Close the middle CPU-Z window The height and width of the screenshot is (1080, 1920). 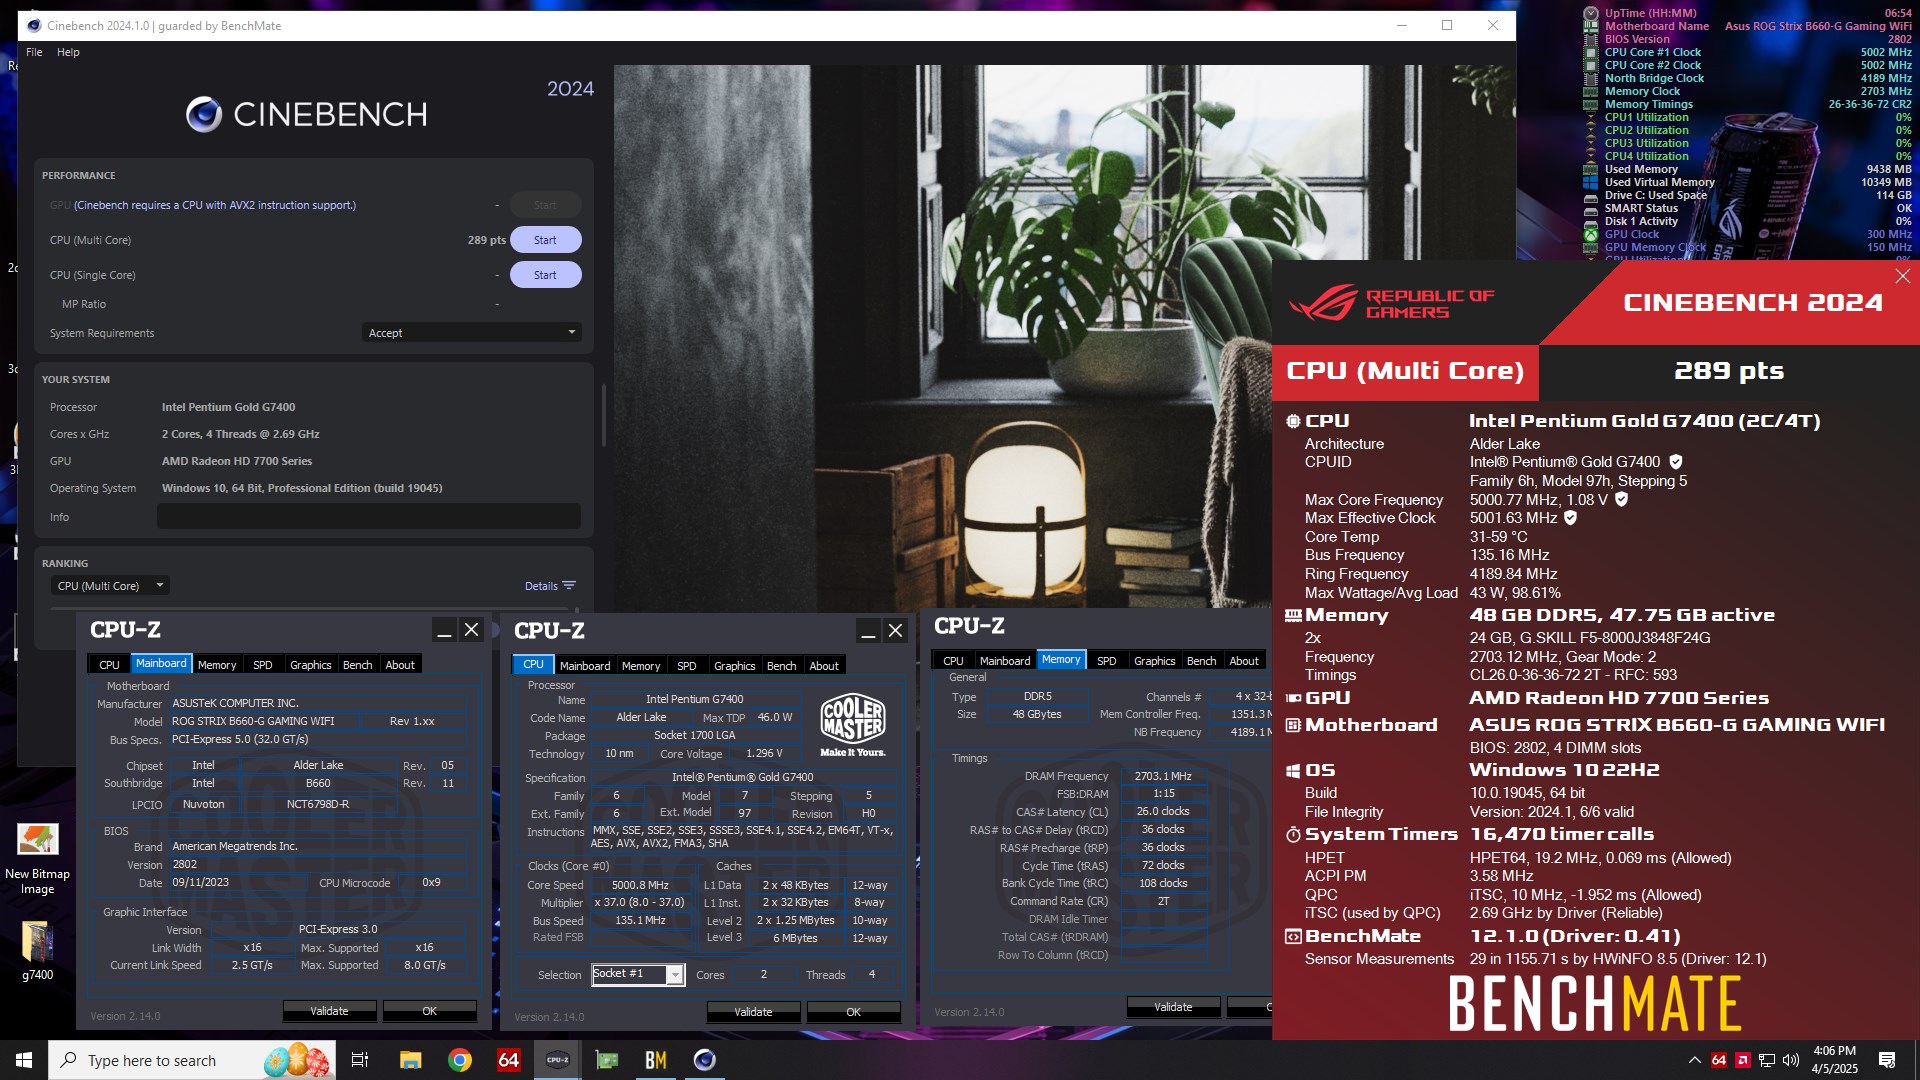click(x=896, y=631)
